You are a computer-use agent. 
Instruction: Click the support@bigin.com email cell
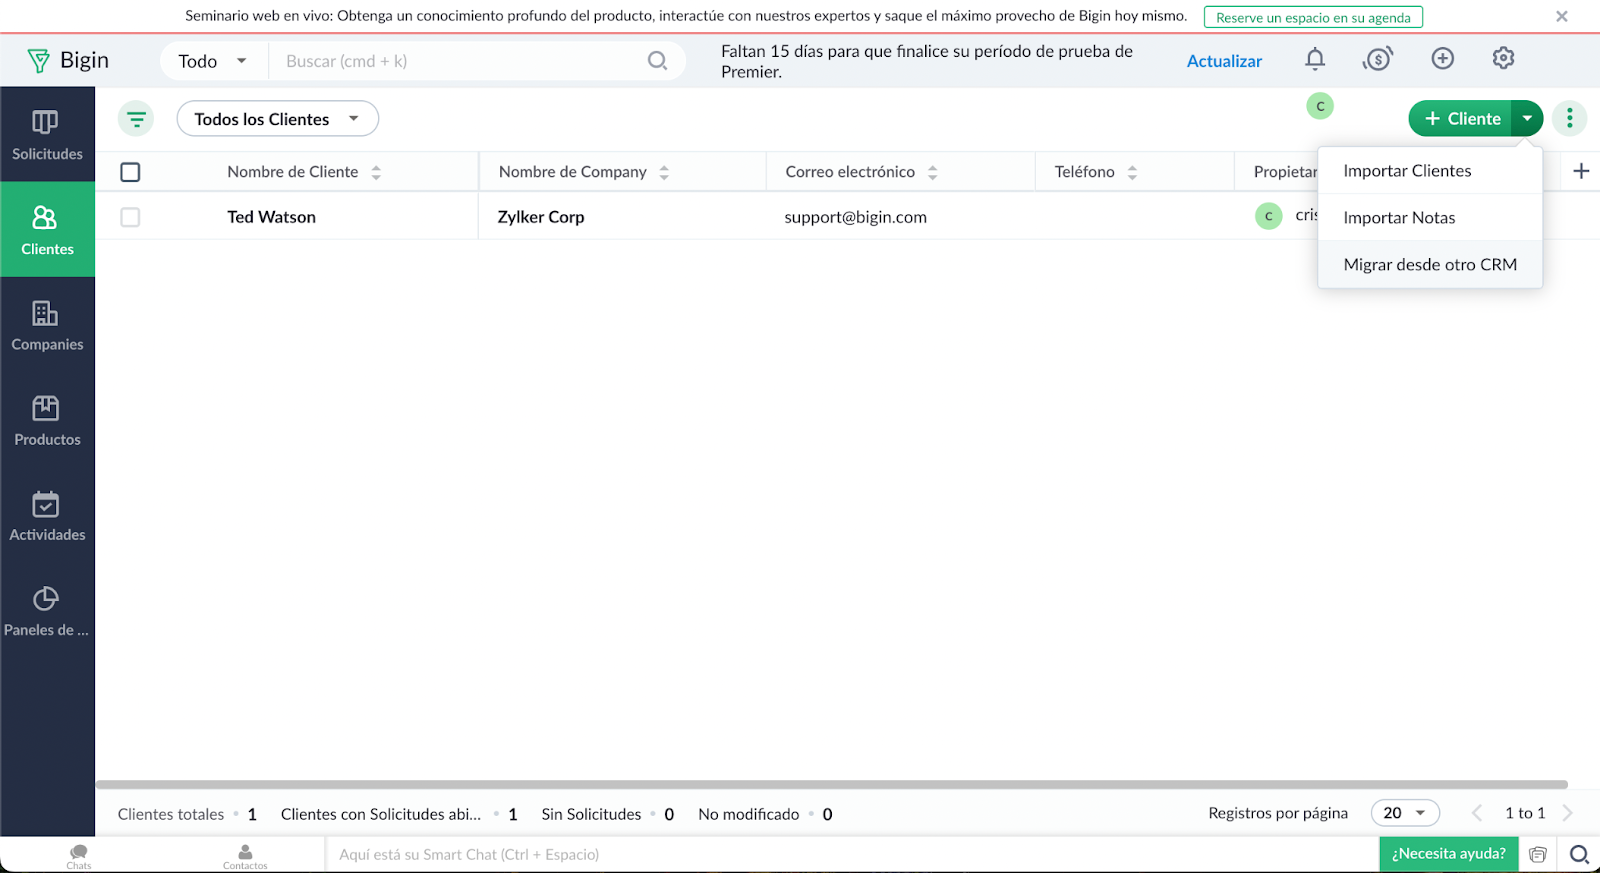click(x=855, y=217)
